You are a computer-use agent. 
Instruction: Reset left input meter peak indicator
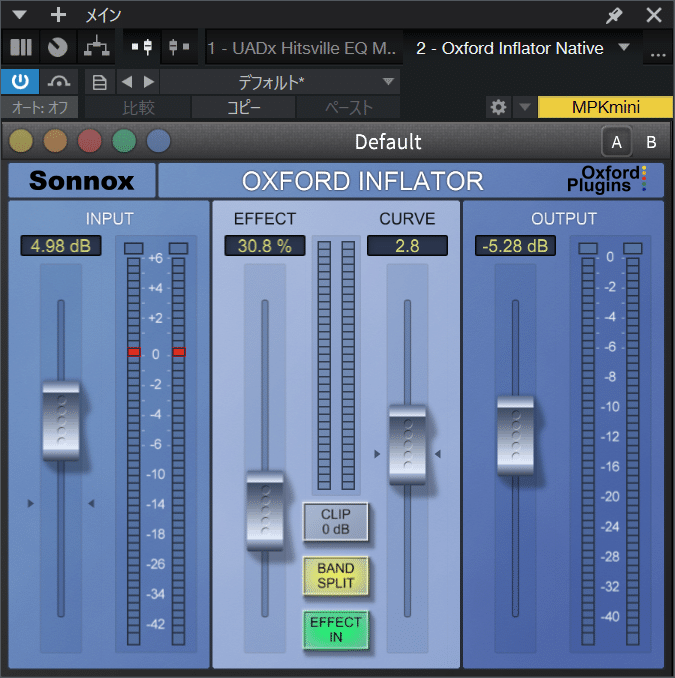click(134, 248)
